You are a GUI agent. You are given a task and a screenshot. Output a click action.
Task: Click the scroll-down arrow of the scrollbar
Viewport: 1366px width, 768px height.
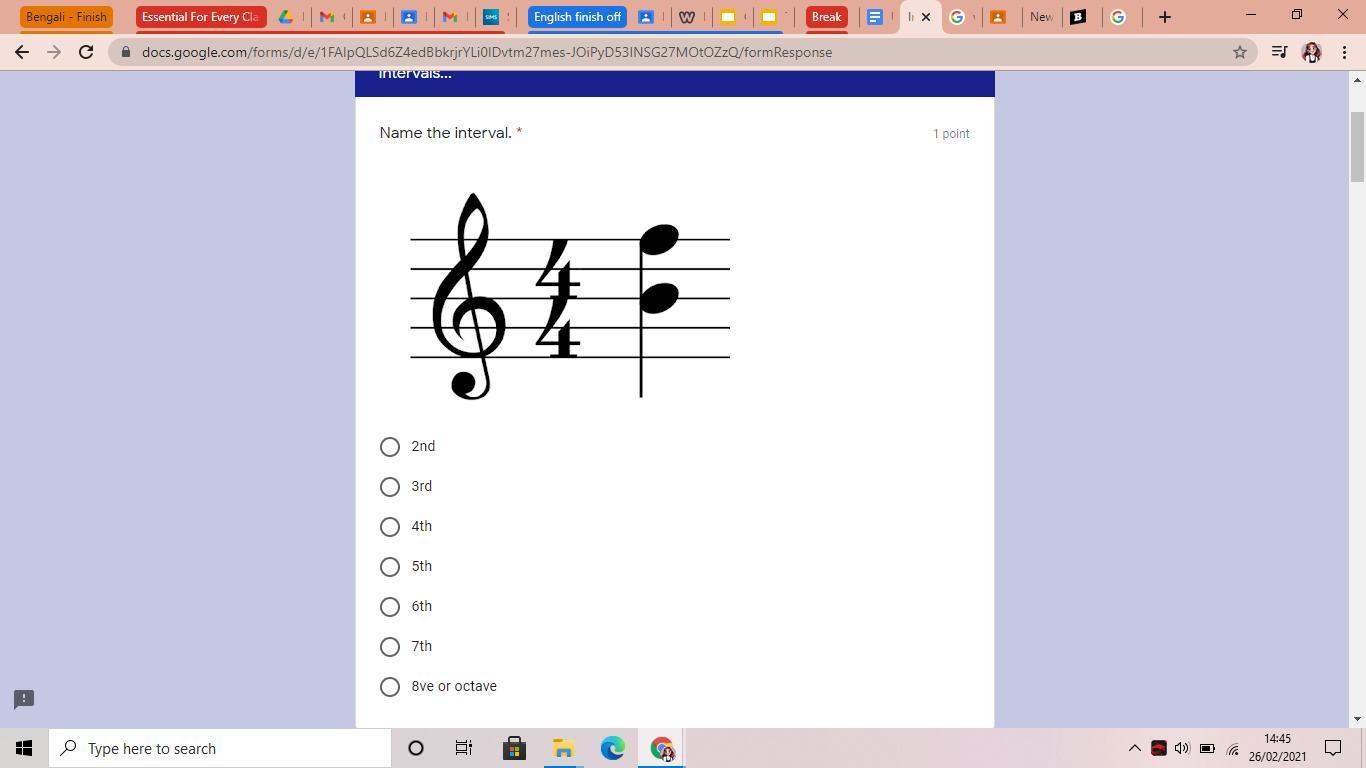[x=1357, y=719]
